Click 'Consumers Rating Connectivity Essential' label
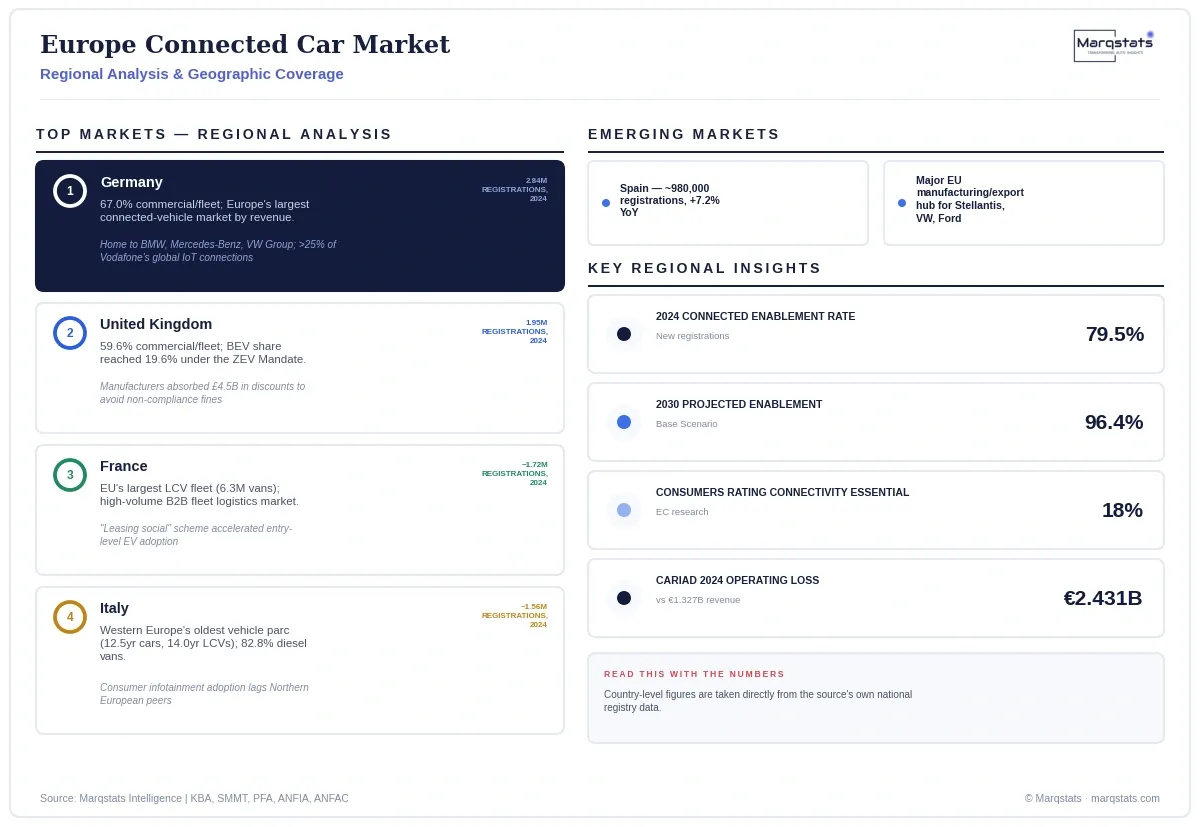Viewport: 1200px width, 827px height. (x=783, y=492)
